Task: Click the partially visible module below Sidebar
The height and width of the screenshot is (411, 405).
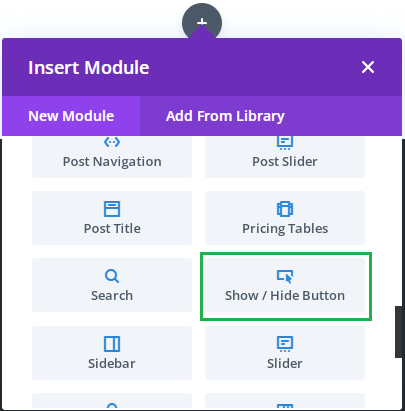Action: pyautogui.click(x=112, y=401)
